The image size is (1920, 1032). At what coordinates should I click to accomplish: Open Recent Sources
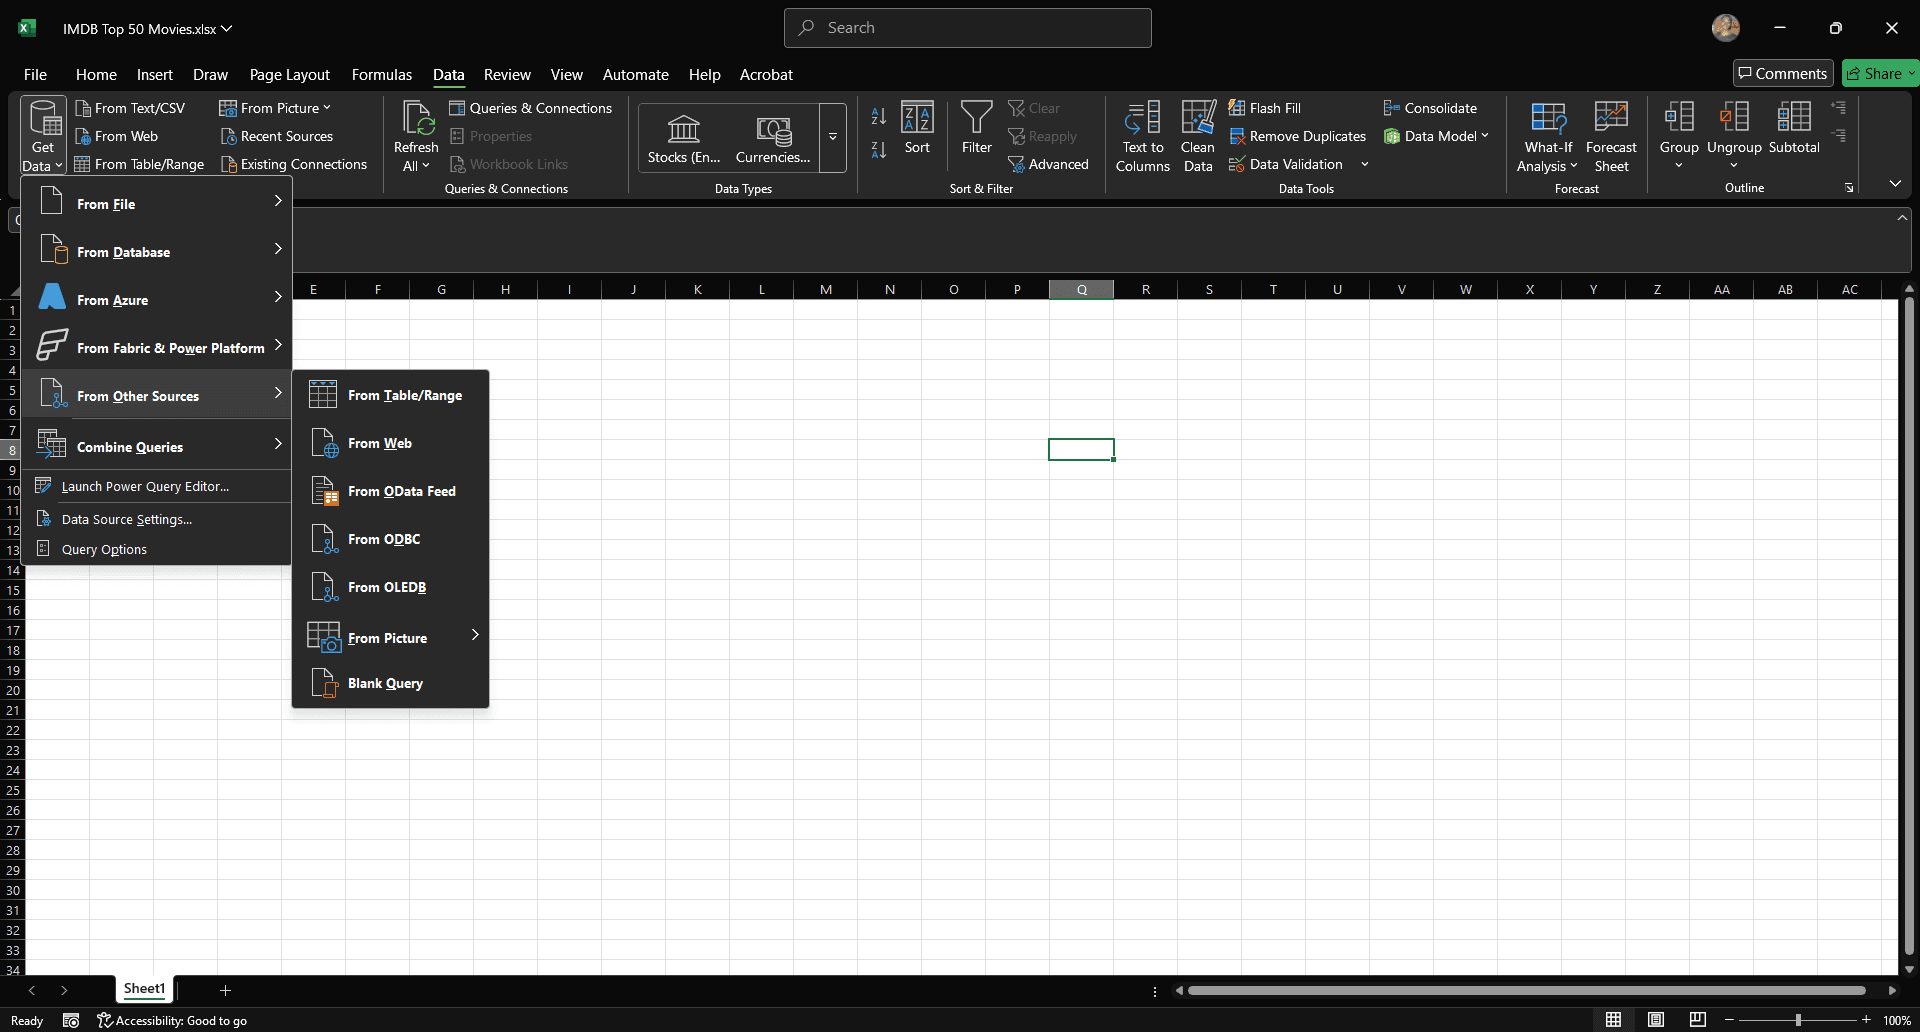[x=276, y=136]
